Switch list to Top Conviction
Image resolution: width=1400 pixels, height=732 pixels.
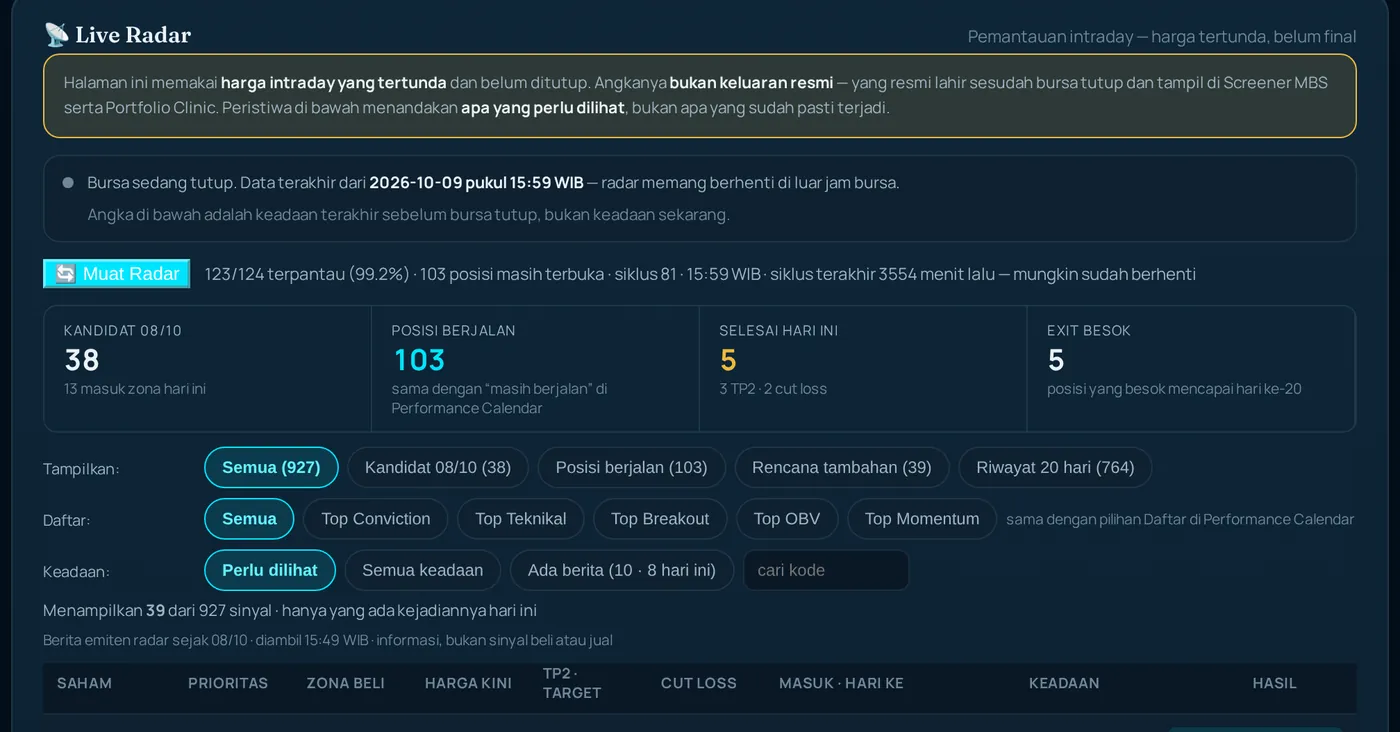point(376,519)
